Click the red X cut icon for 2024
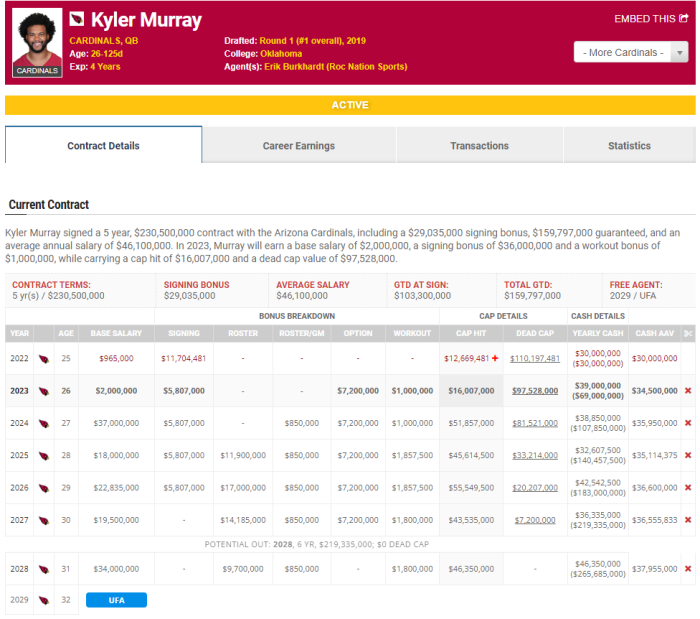Viewport: 700px width, 619px height. point(688,423)
